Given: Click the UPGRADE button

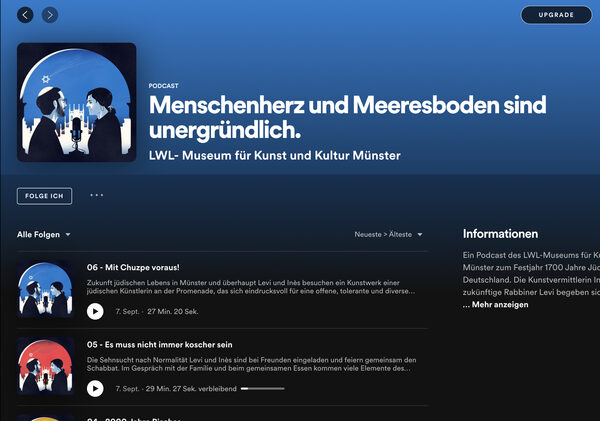Looking at the screenshot, I should point(556,15).
